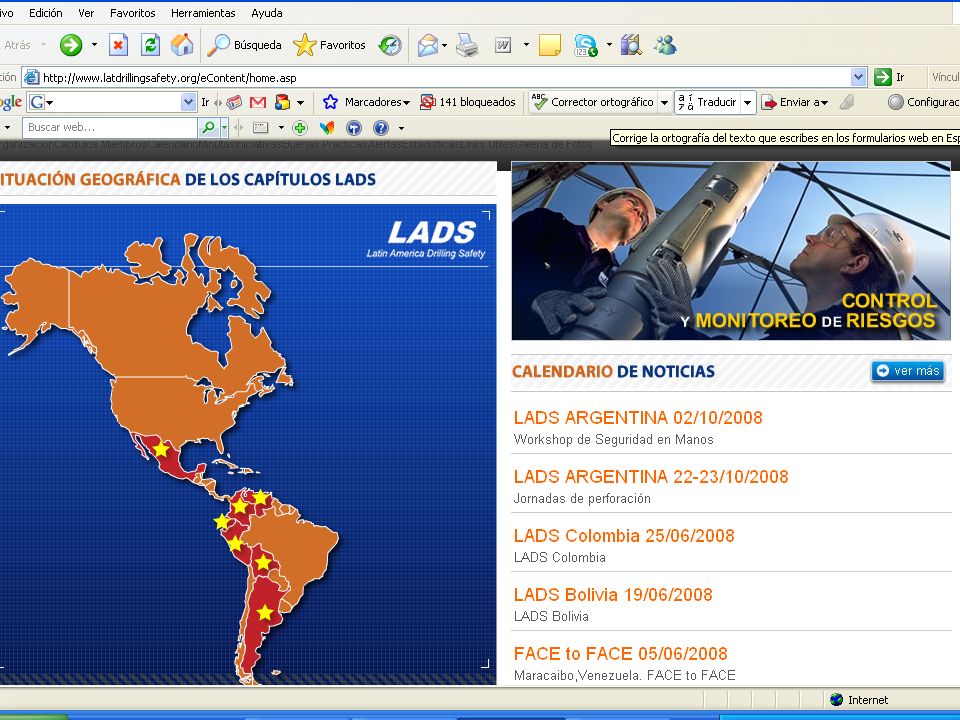Open the Marcadores bookmarks menu
The height and width of the screenshot is (720, 960).
(366, 102)
